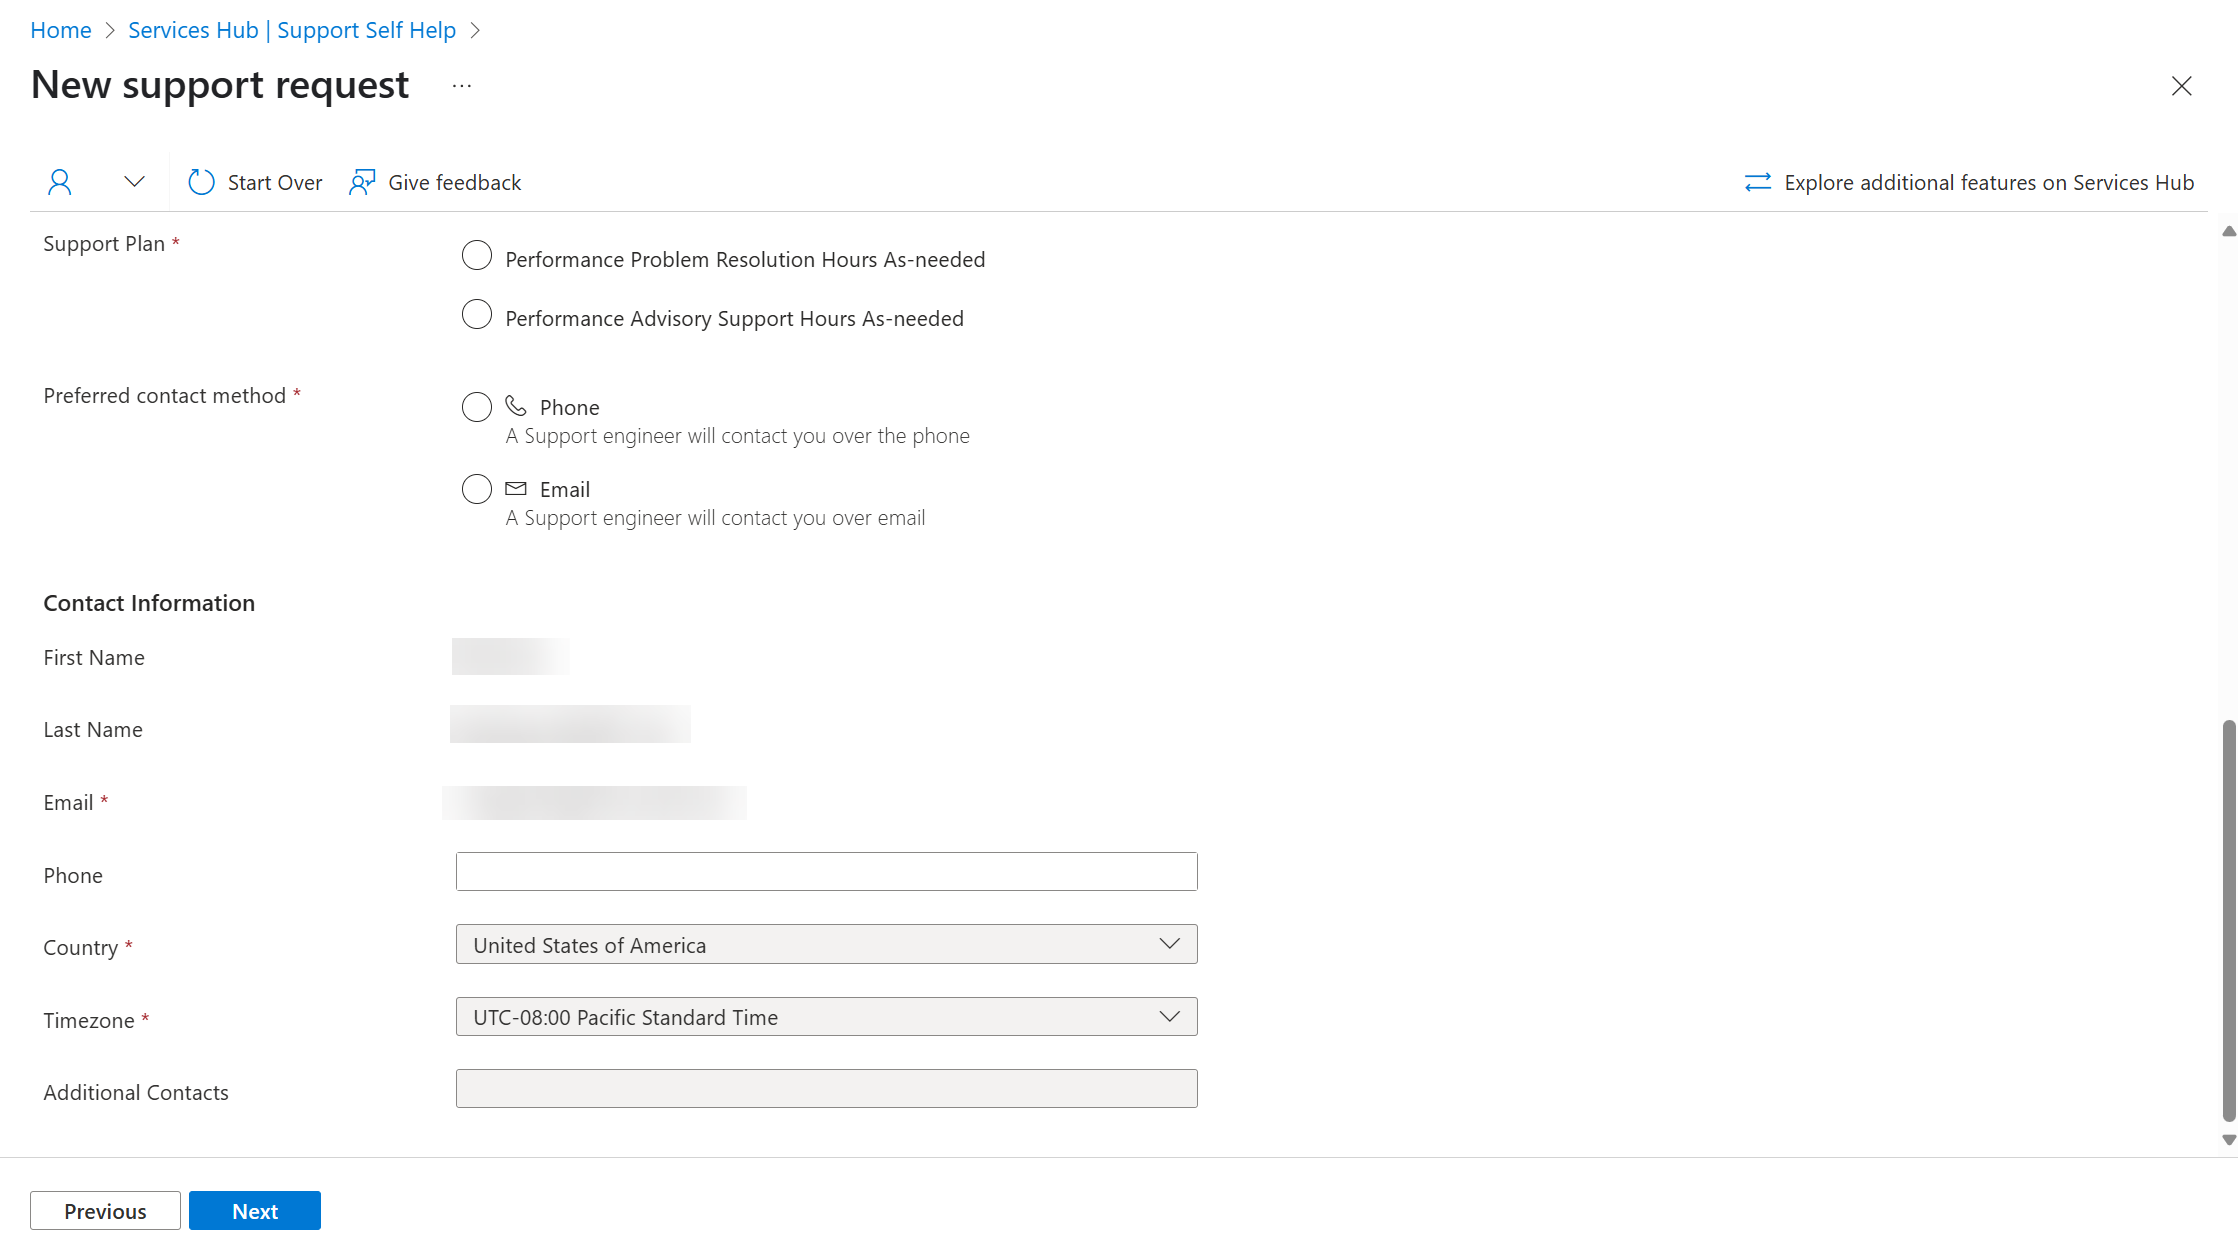Click the Previous button
Screen dimensions: 2238x1243
point(104,1211)
